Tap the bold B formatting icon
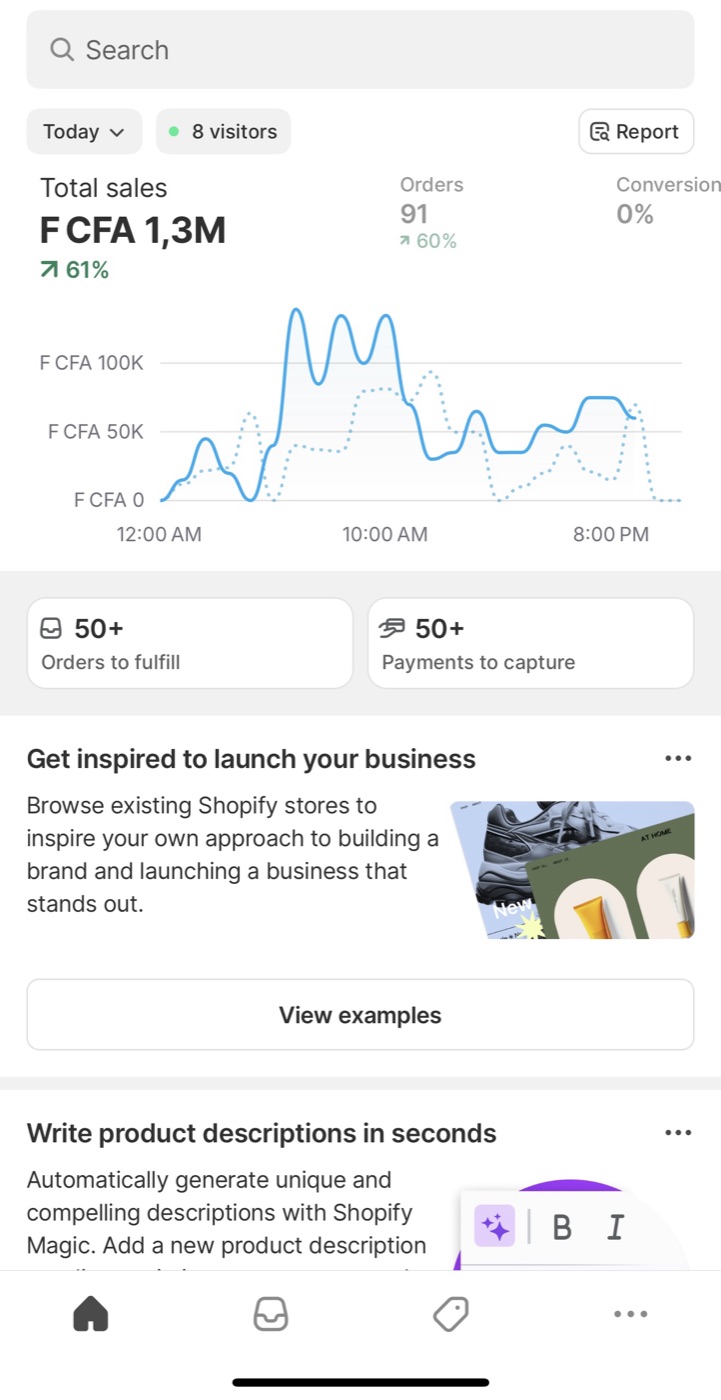Viewport: 721px width, 1400px height. click(x=562, y=1227)
